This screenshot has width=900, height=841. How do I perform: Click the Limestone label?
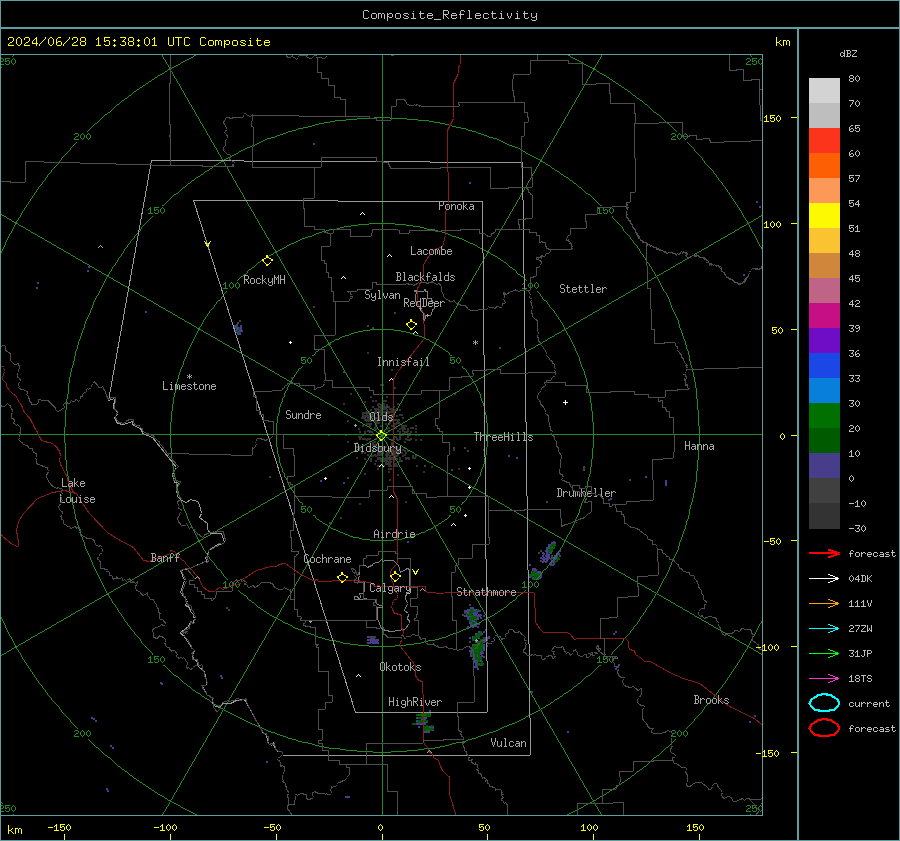click(x=189, y=386)
